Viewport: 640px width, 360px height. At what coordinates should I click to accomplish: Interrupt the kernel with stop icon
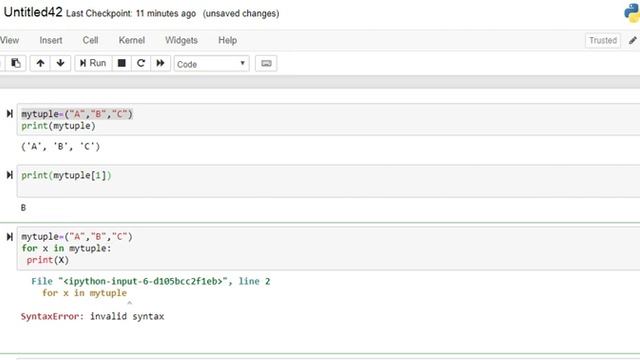122,63
